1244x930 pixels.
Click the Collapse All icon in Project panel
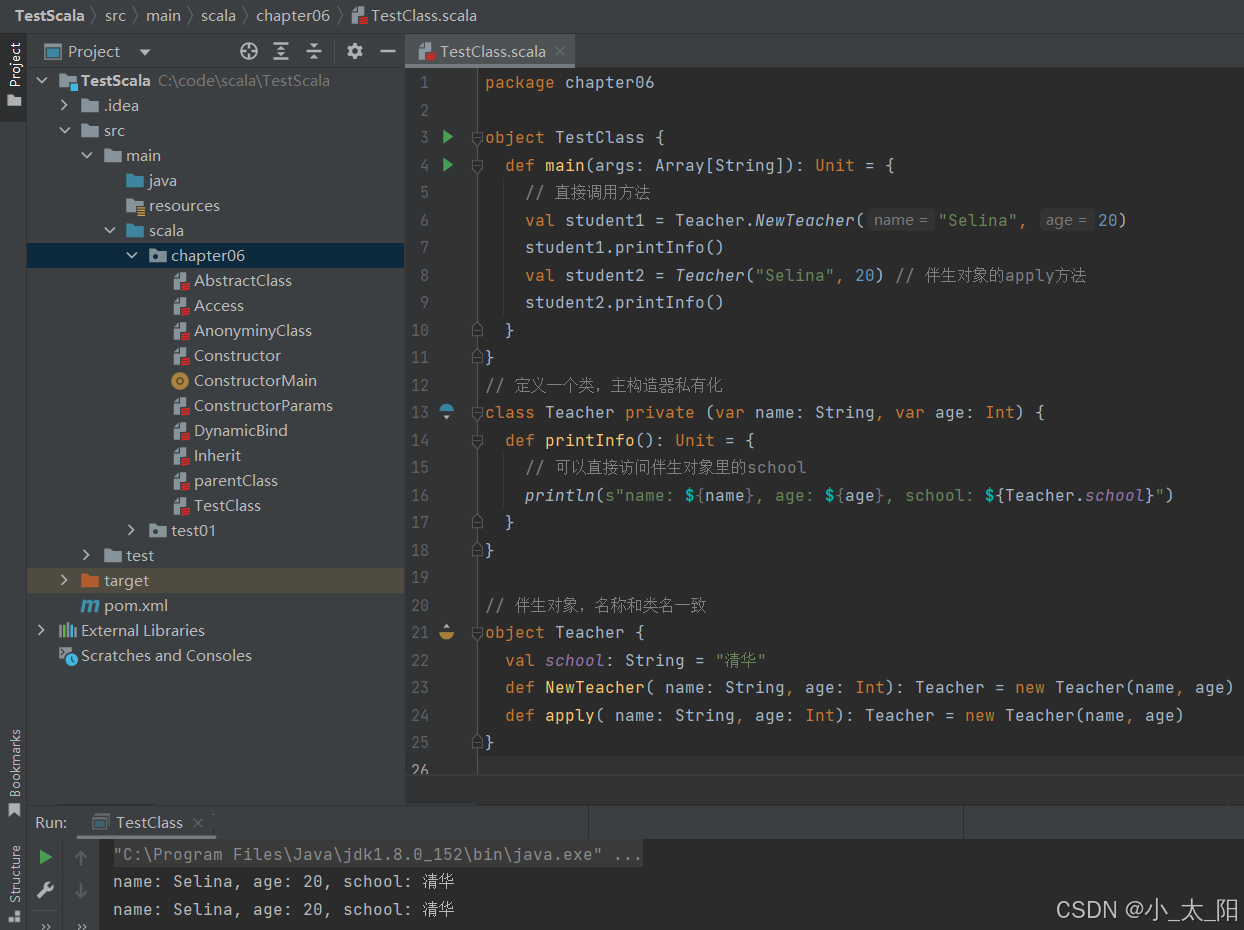tap(314, 51)
